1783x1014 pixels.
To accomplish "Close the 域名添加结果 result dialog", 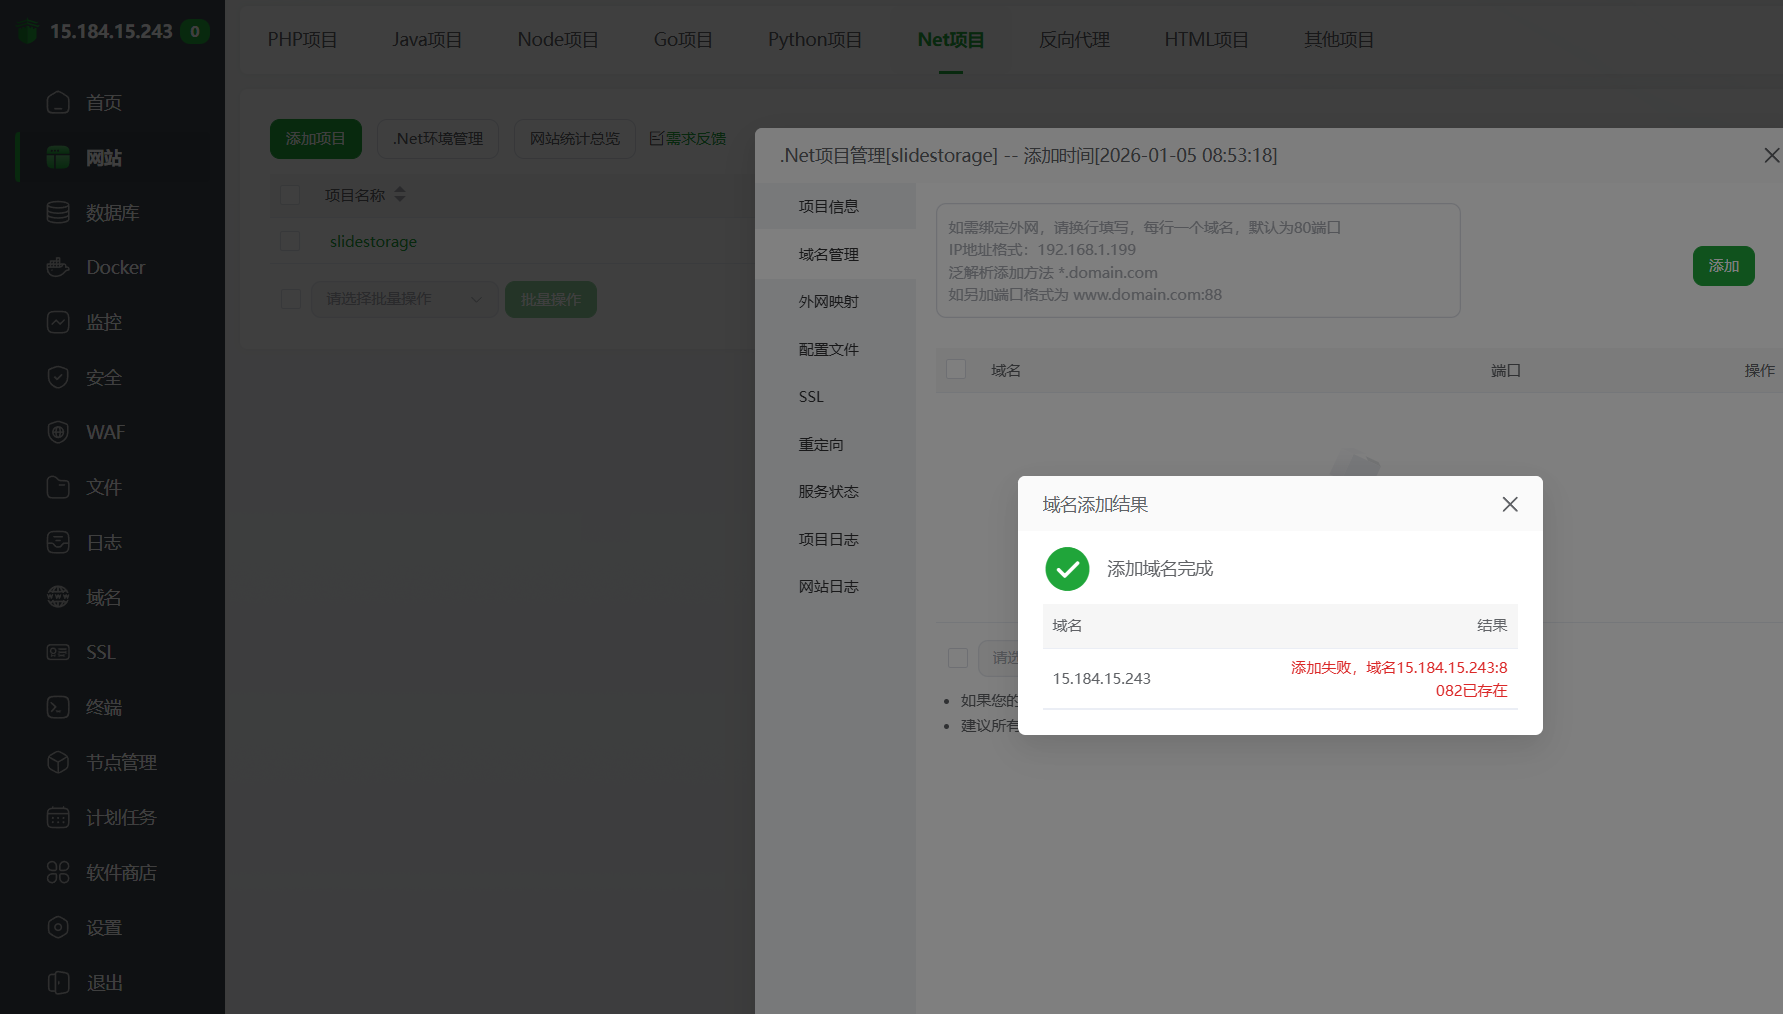I will (x=1510, y=504).
